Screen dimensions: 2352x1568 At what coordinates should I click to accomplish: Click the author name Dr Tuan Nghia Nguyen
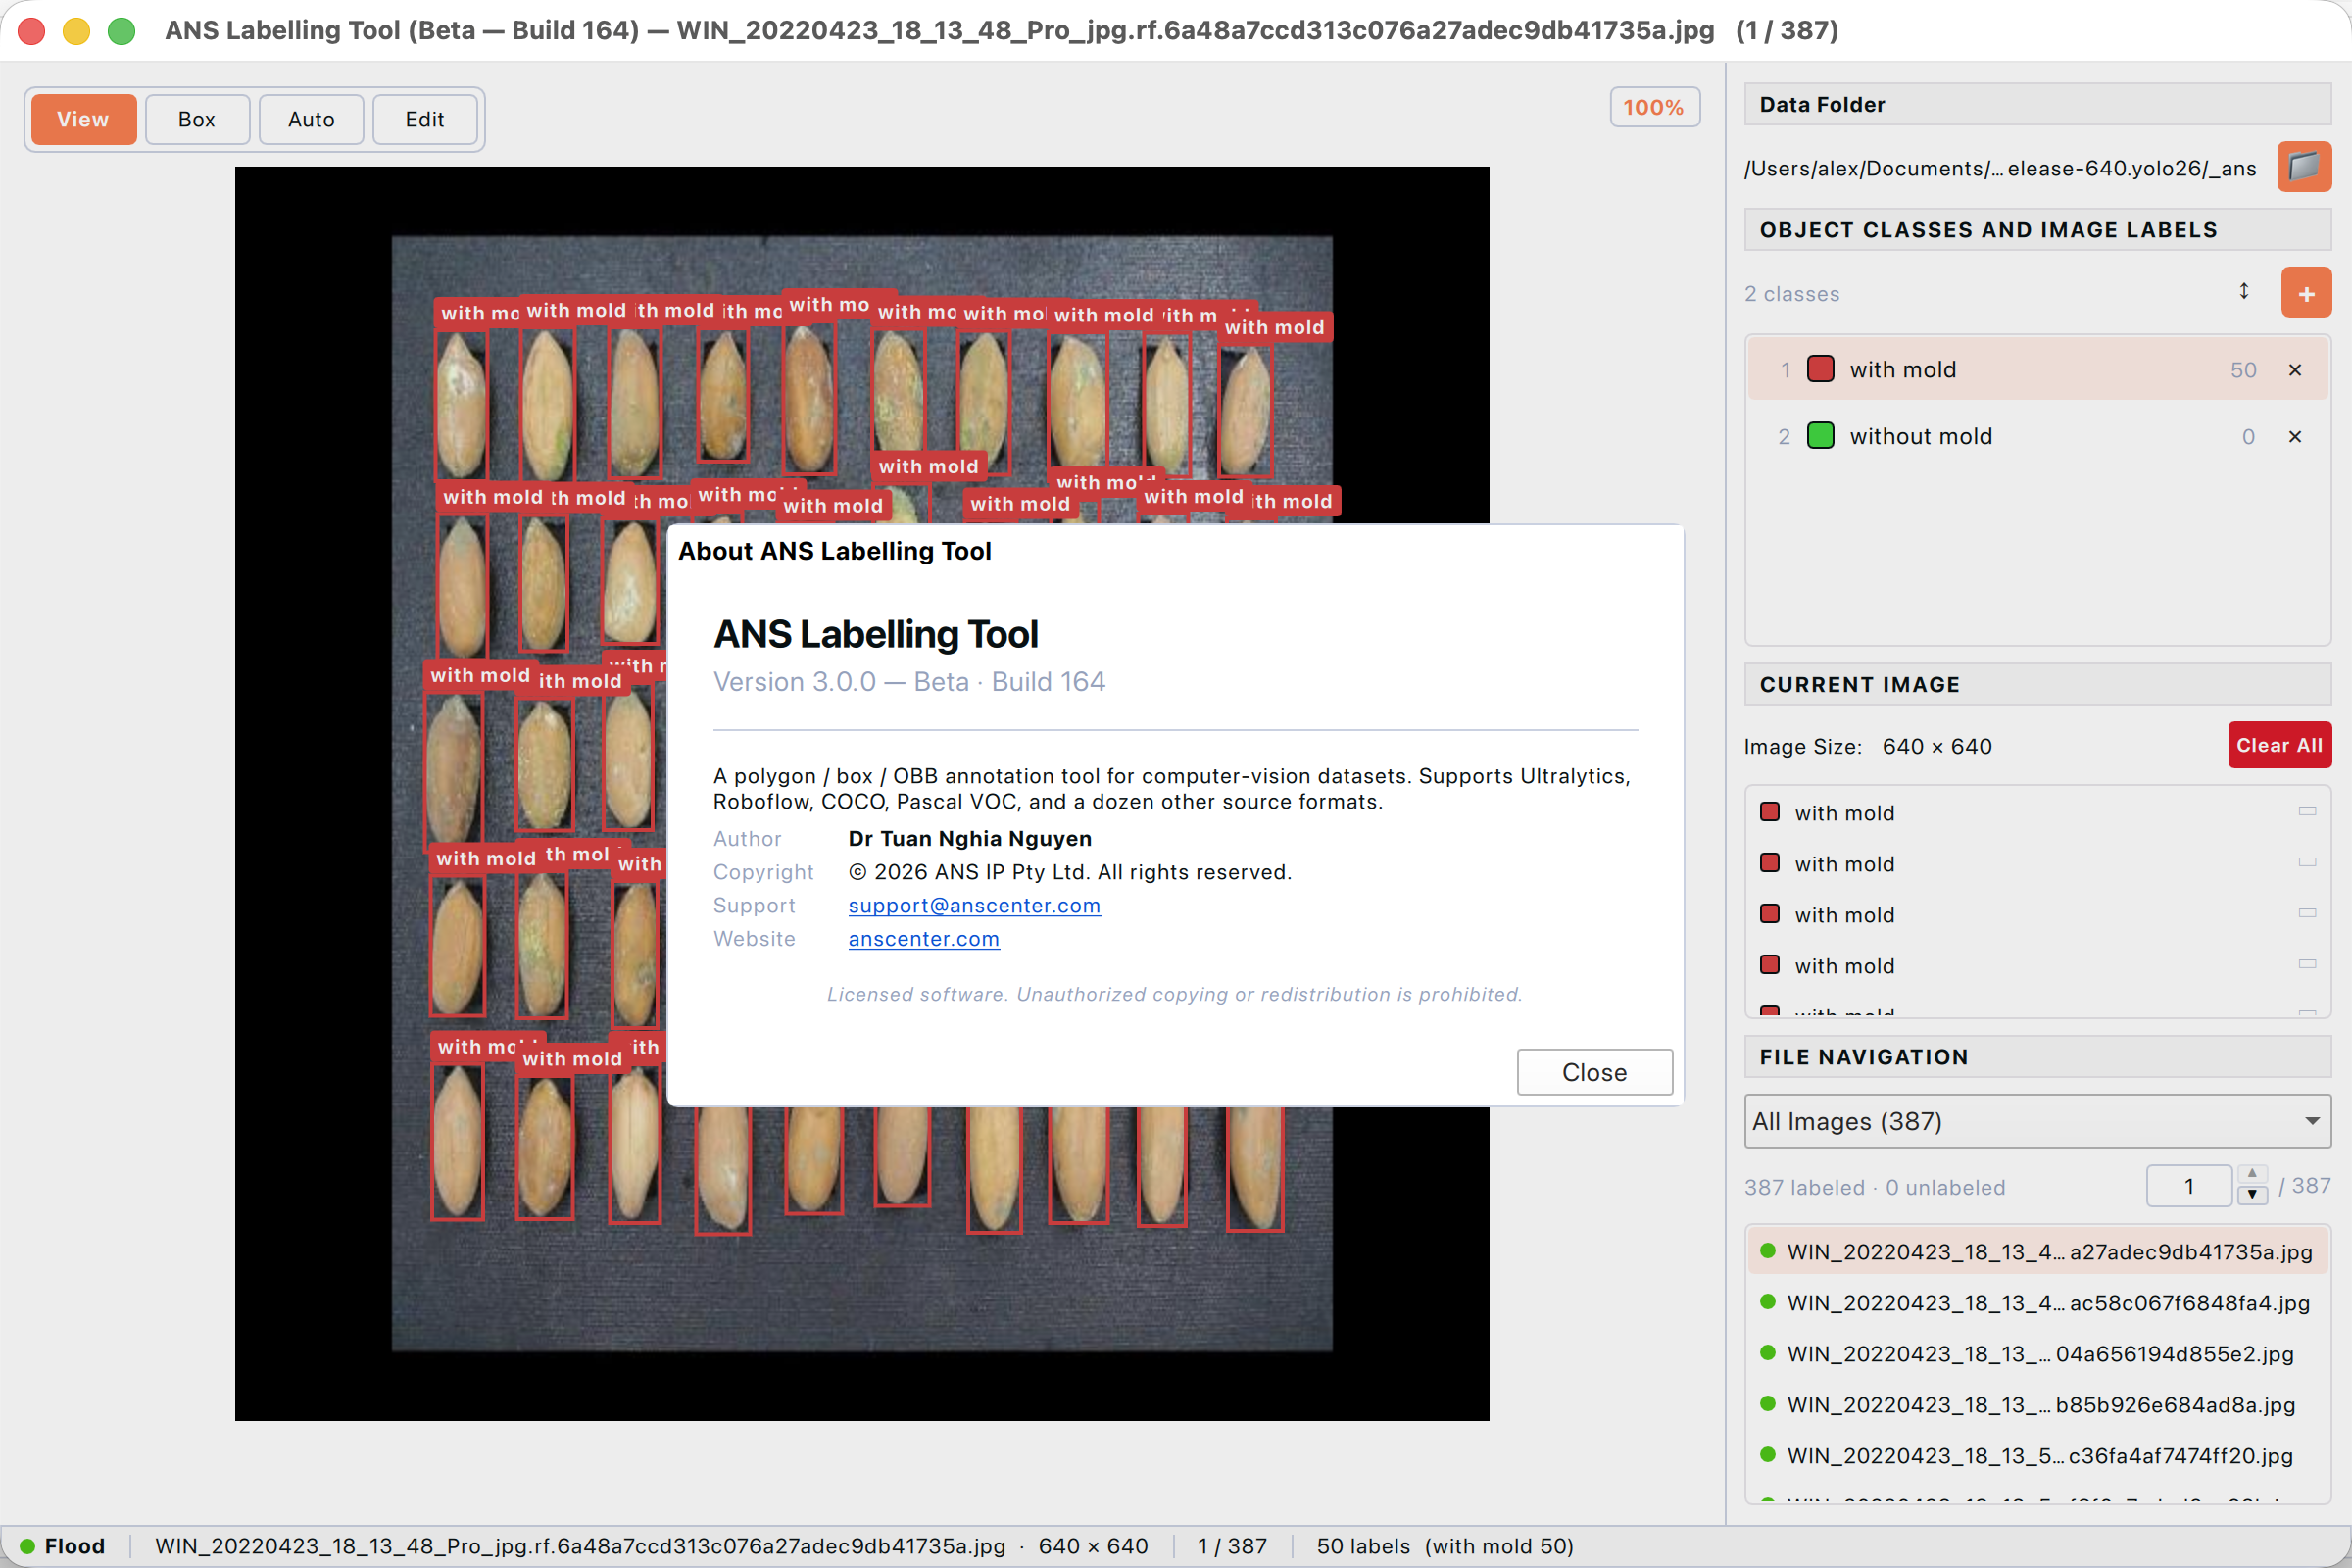969,838
